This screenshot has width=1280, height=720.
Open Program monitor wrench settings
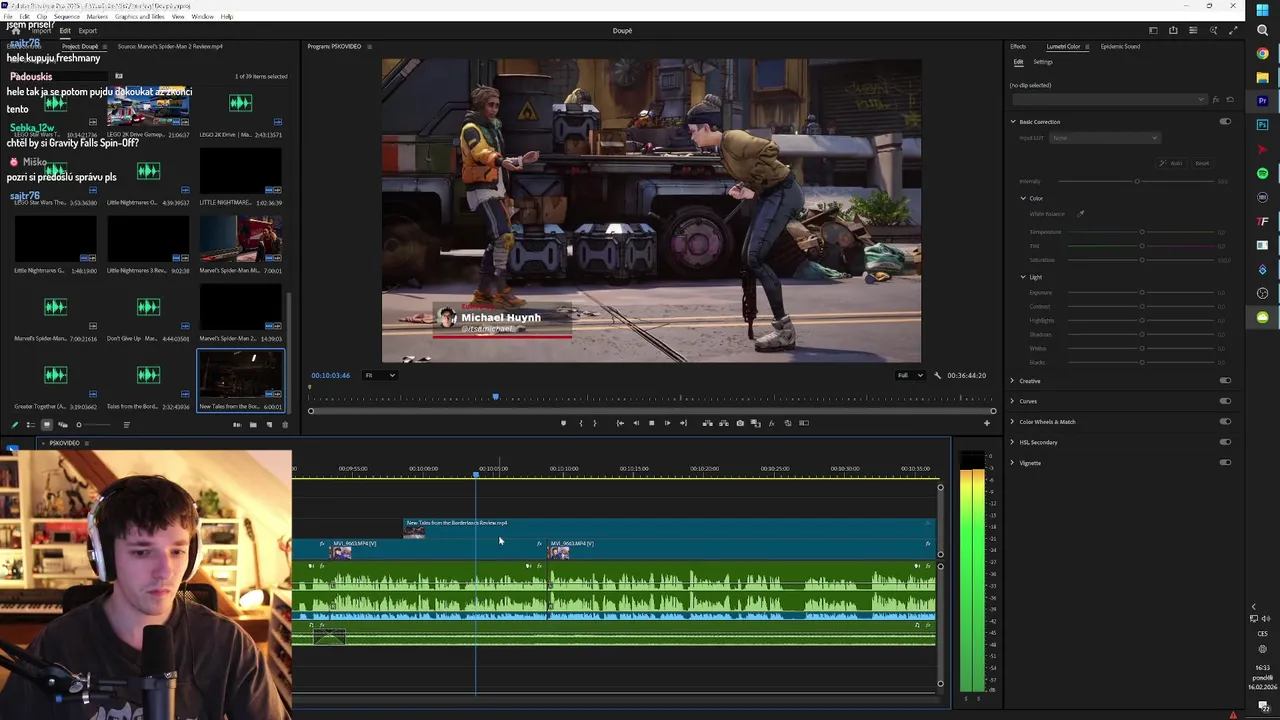pos(938,375)
